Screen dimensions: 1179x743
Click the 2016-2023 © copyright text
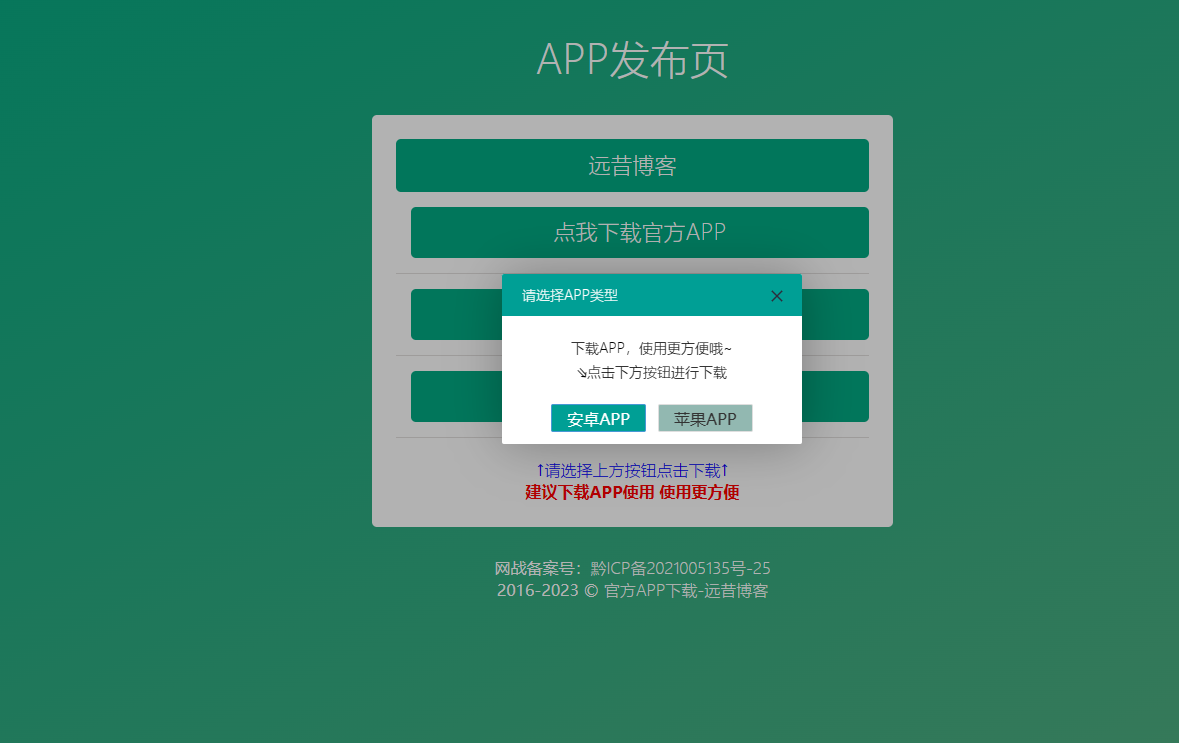tap(547, 591)
